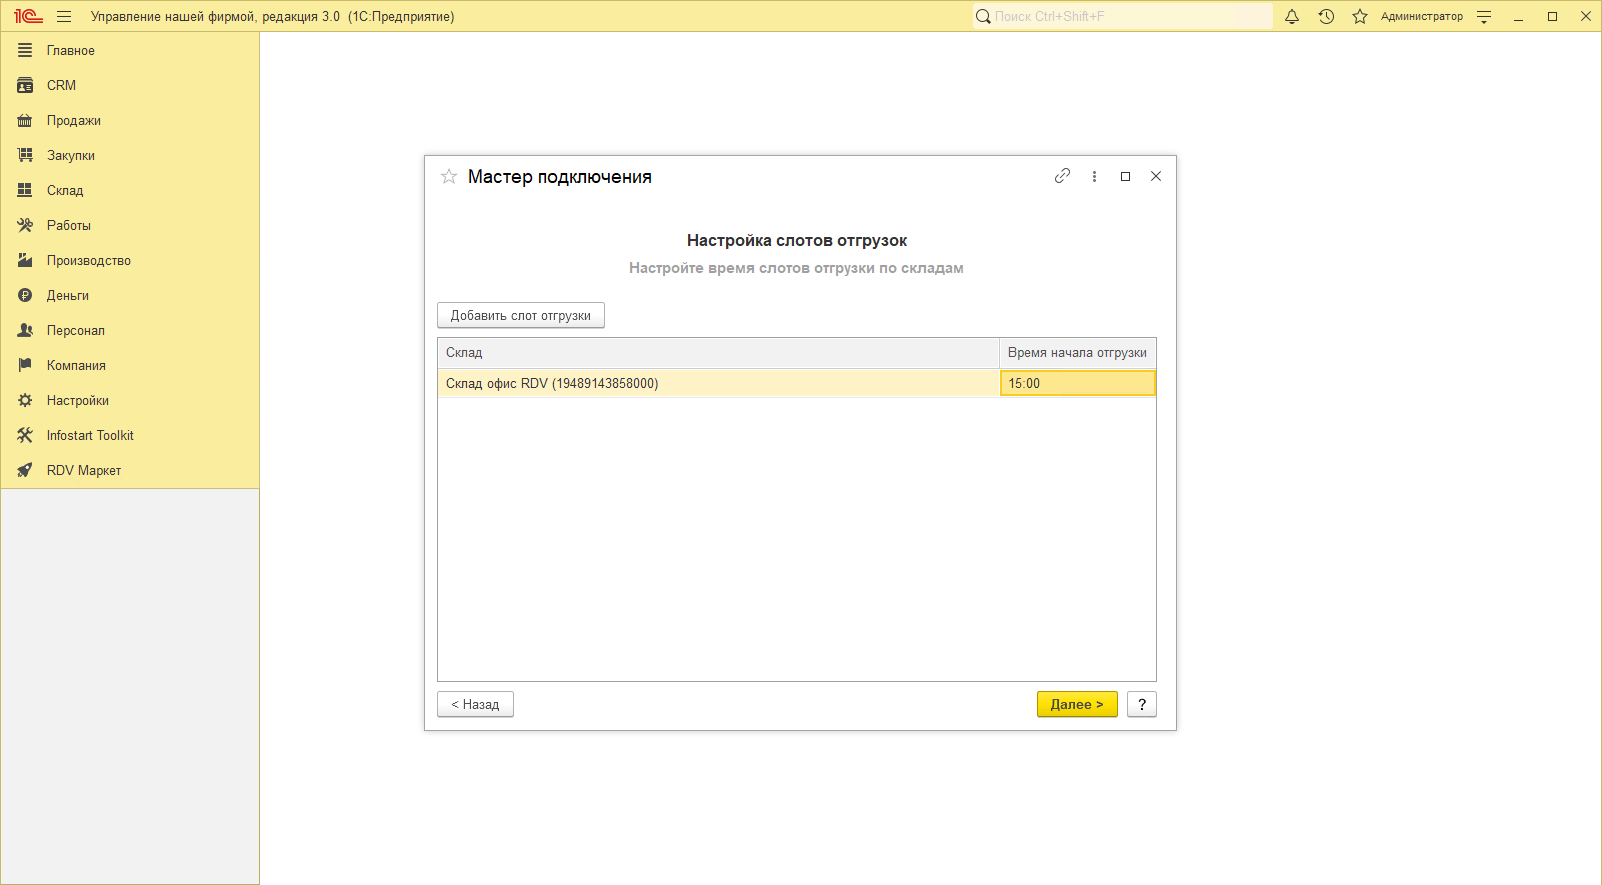This screenshot has height=885, width=1602.
Task: Open the Главное section
Action: point(130,50)
